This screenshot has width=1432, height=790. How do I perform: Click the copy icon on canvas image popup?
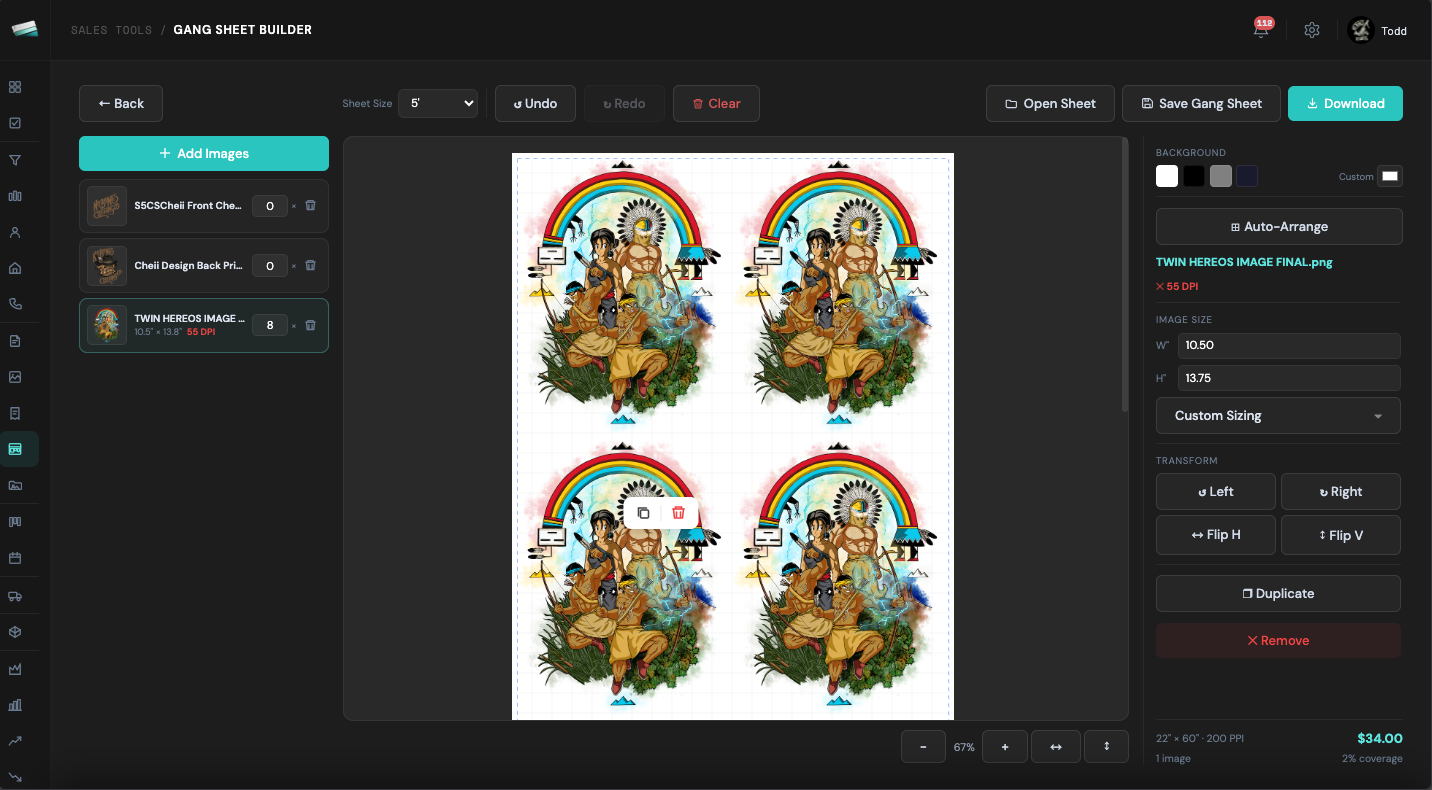(x=643, y=513)
